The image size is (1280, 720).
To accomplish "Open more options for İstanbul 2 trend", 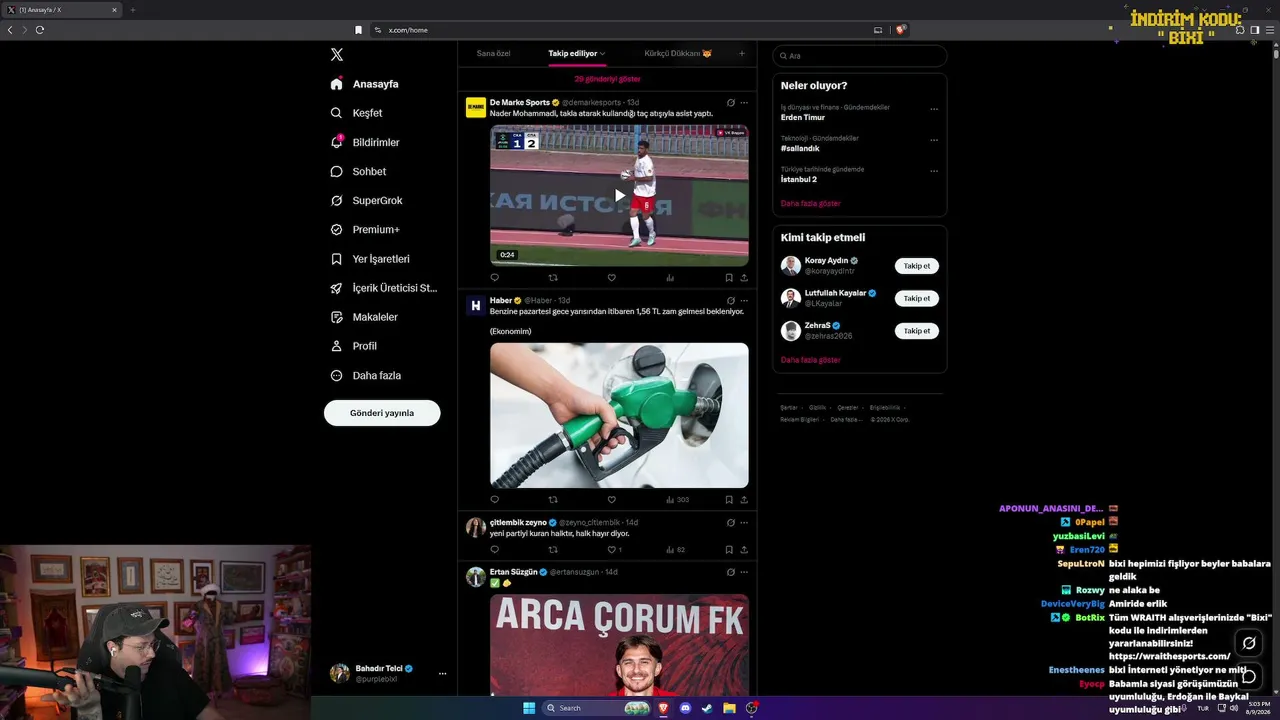I will click(x=934, y=171).
